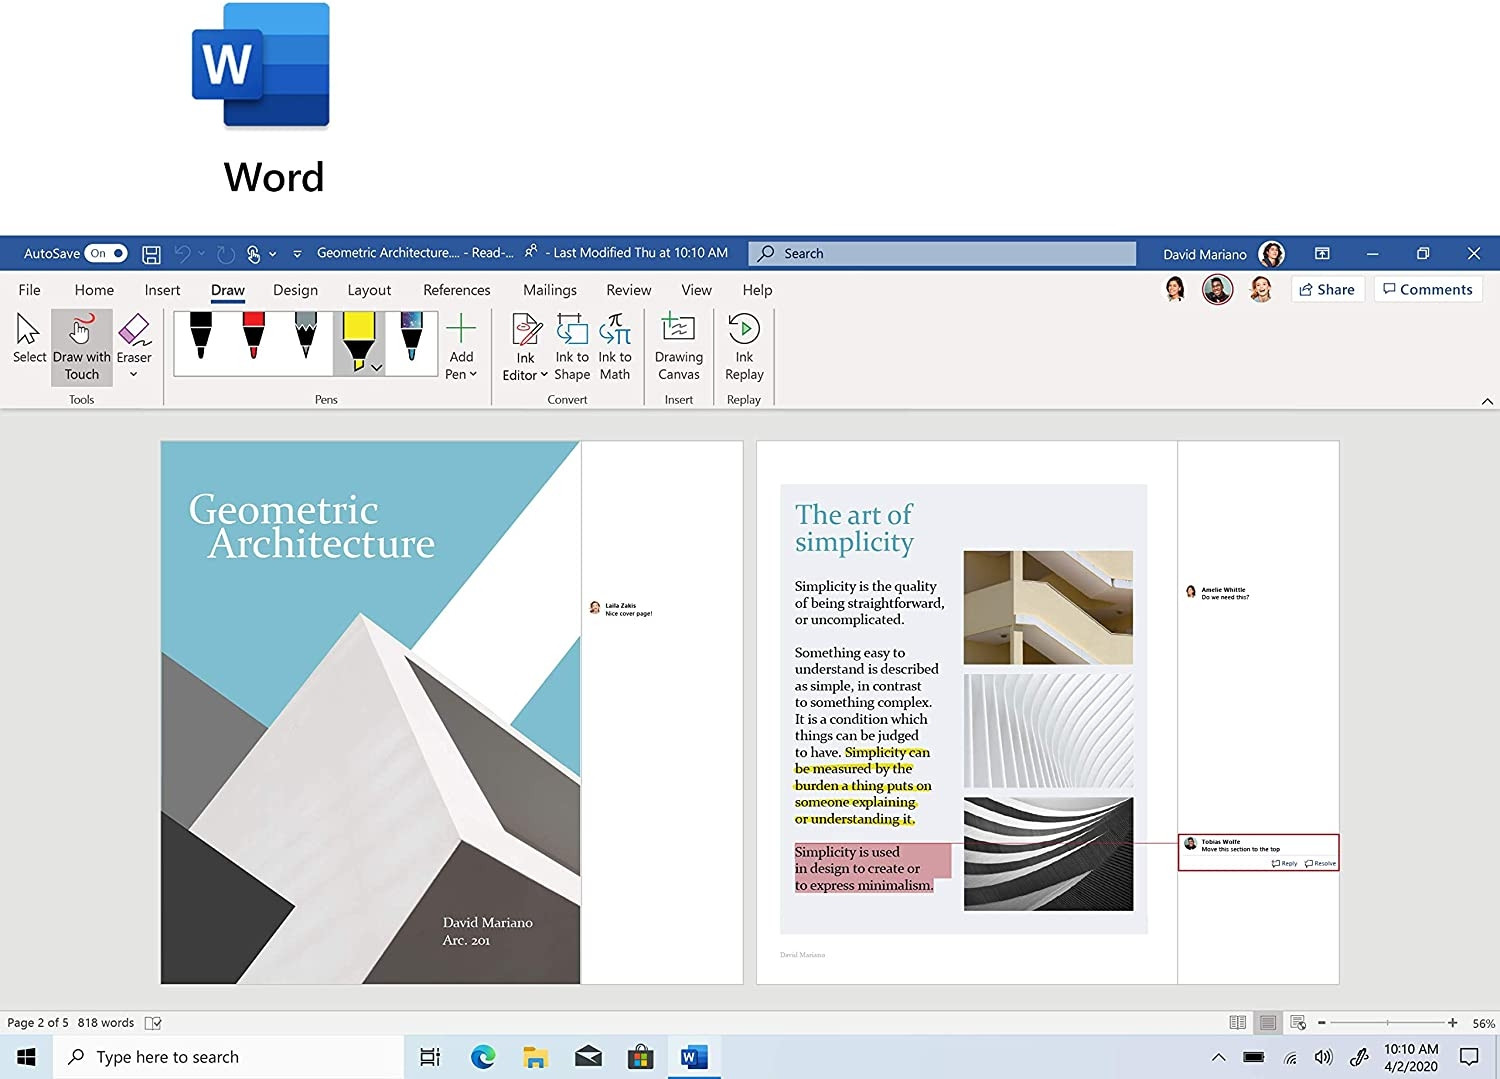
Task: Open the Comments pane button
Action: tap(1427, 290)
